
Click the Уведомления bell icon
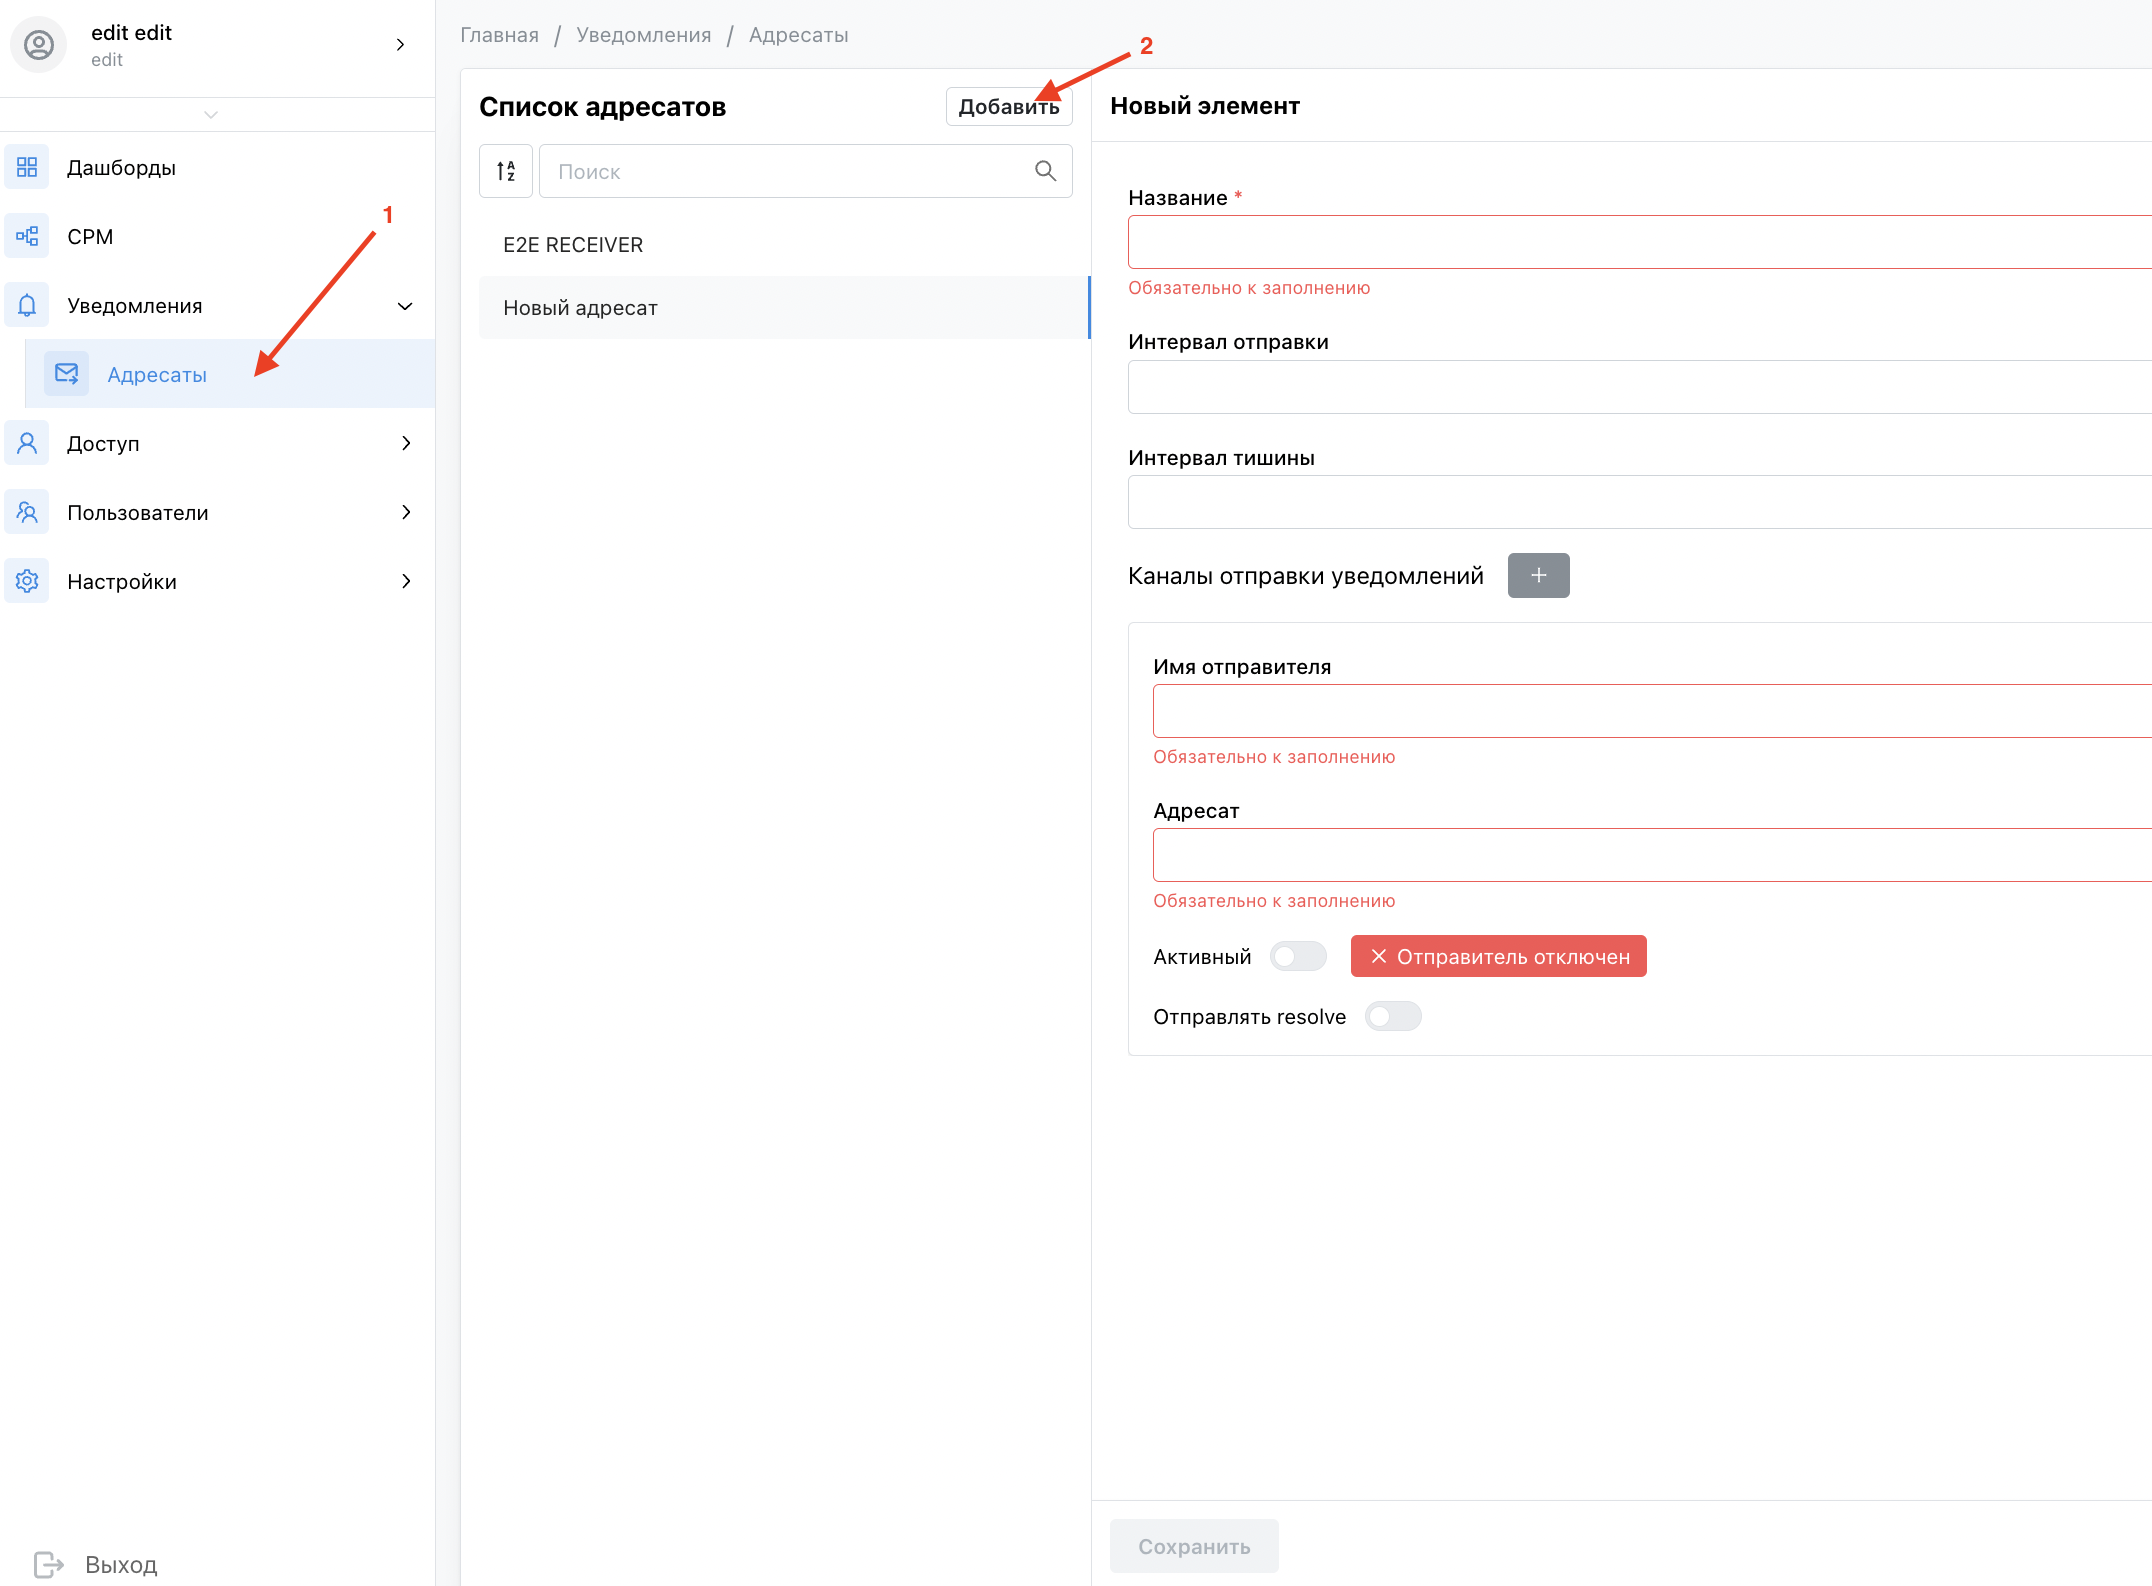click(27, 305)
